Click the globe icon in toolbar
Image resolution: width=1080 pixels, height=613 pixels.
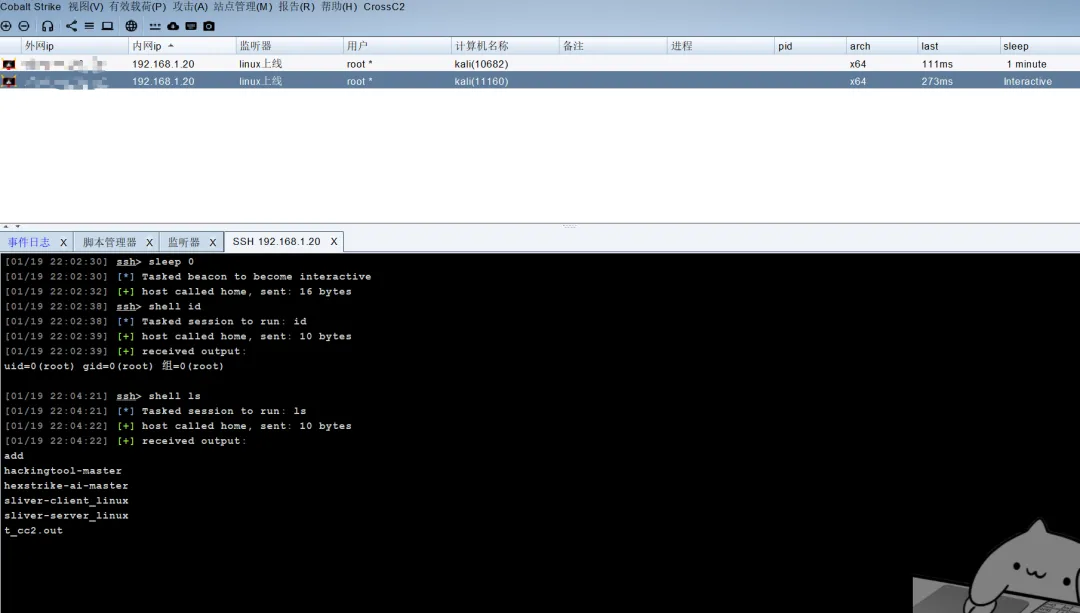(131, 26)
